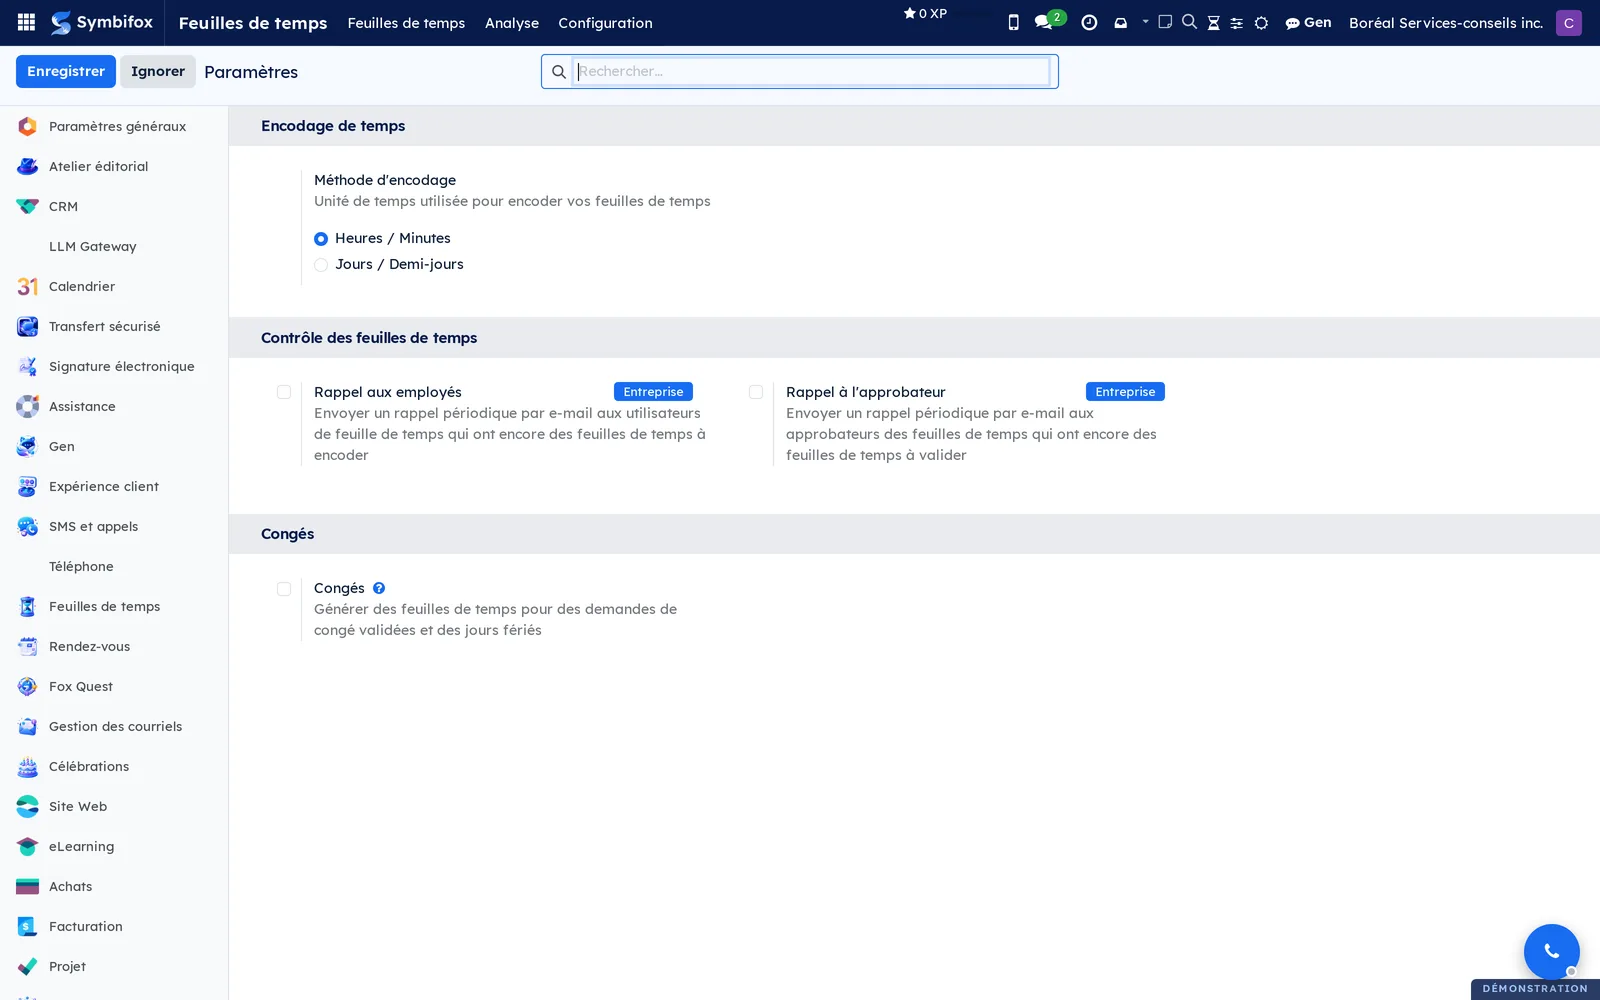
Task: Open Atelier éditorial settings
Action: pos(114,166)
